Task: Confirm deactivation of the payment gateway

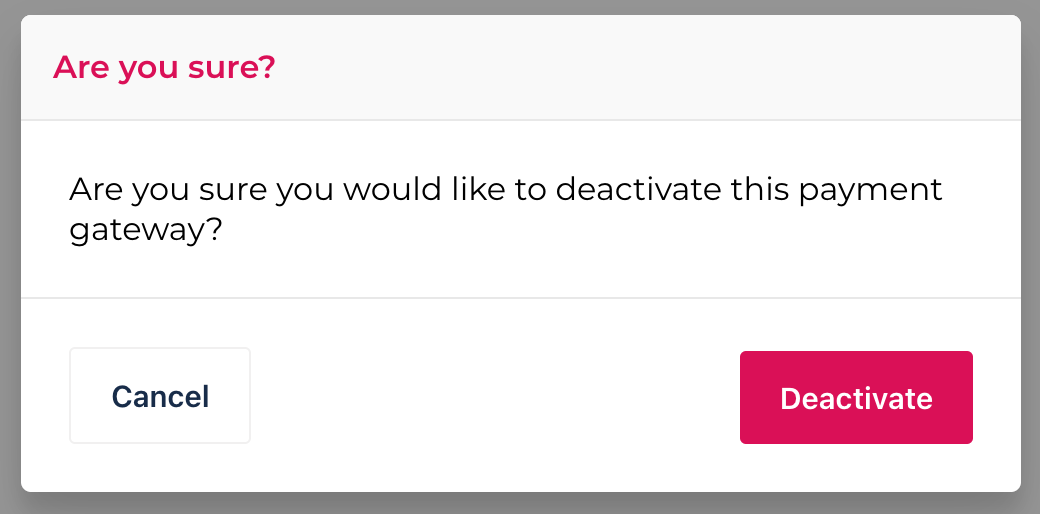Action: click(856, 397)
